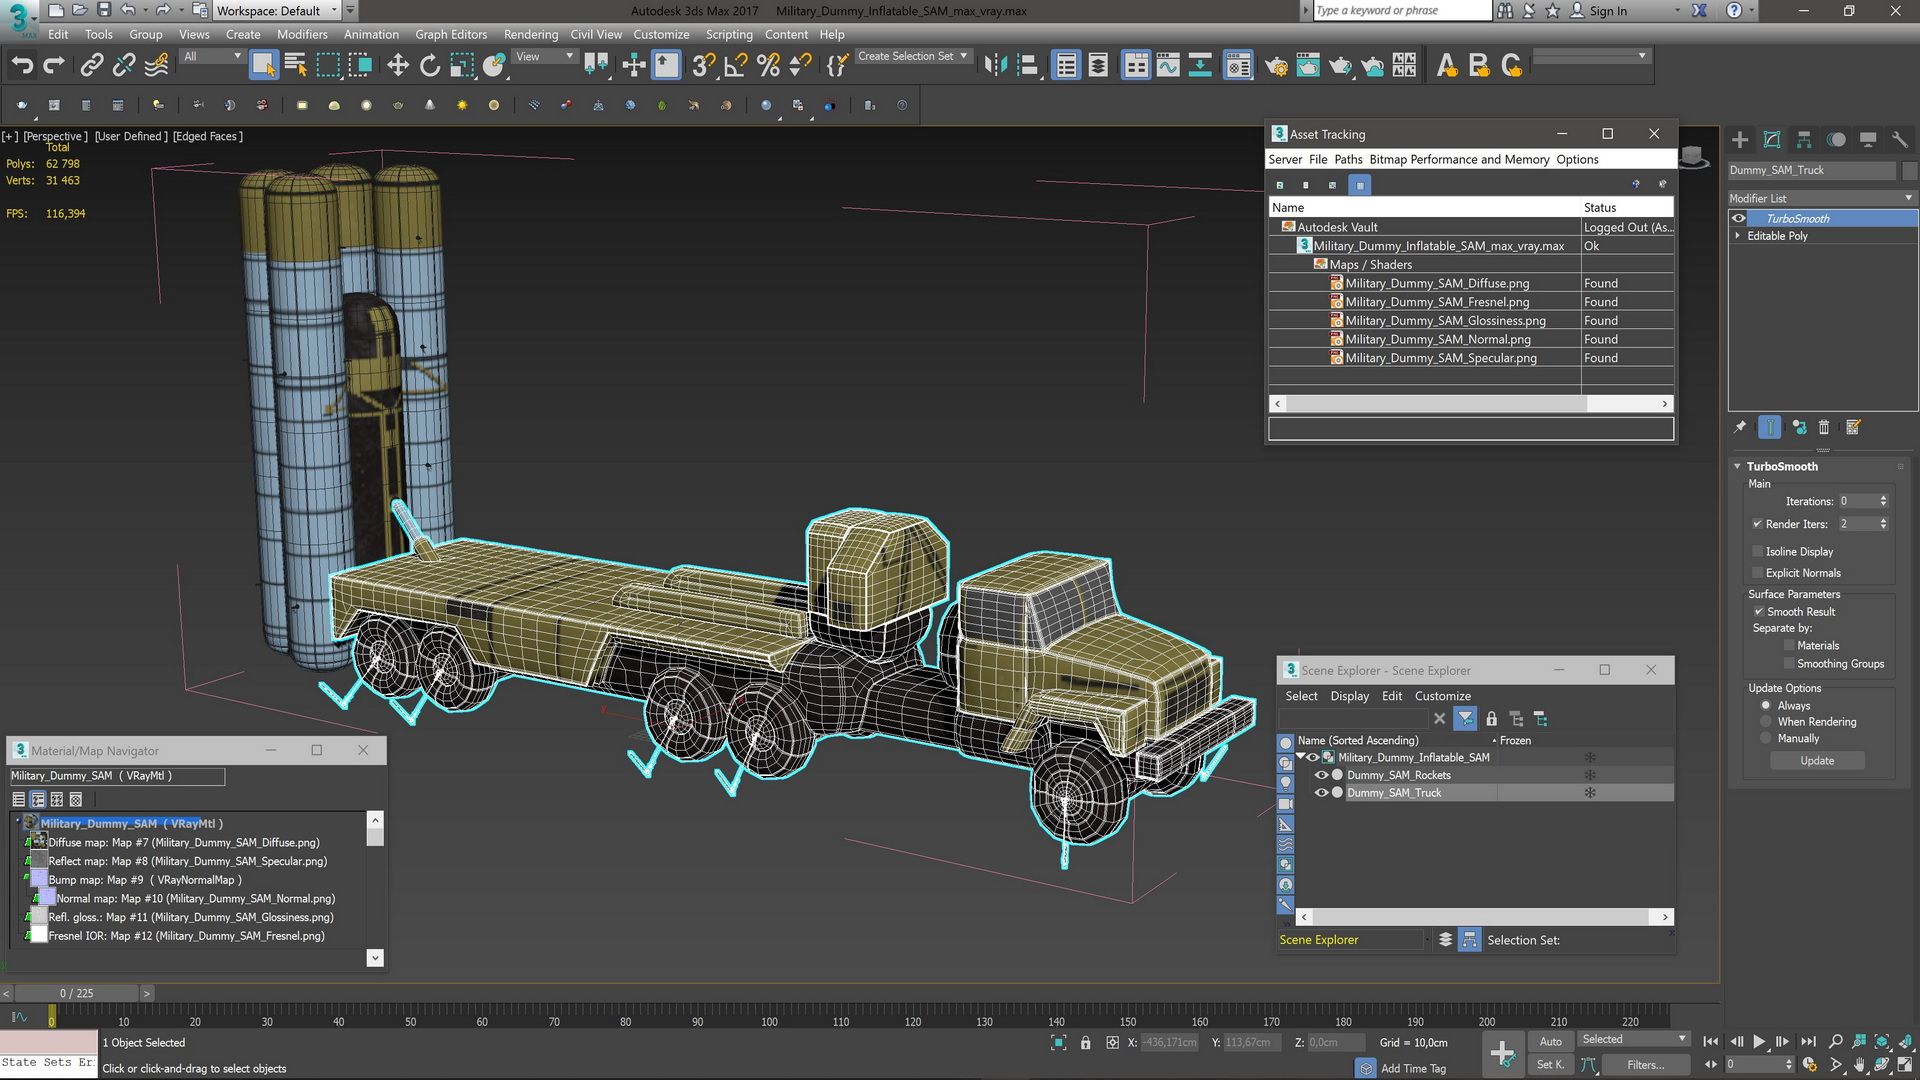This screenshot has width=1920, height=1080.
Task: Open the Modifier List dropdown
Action: (1821, 198)
